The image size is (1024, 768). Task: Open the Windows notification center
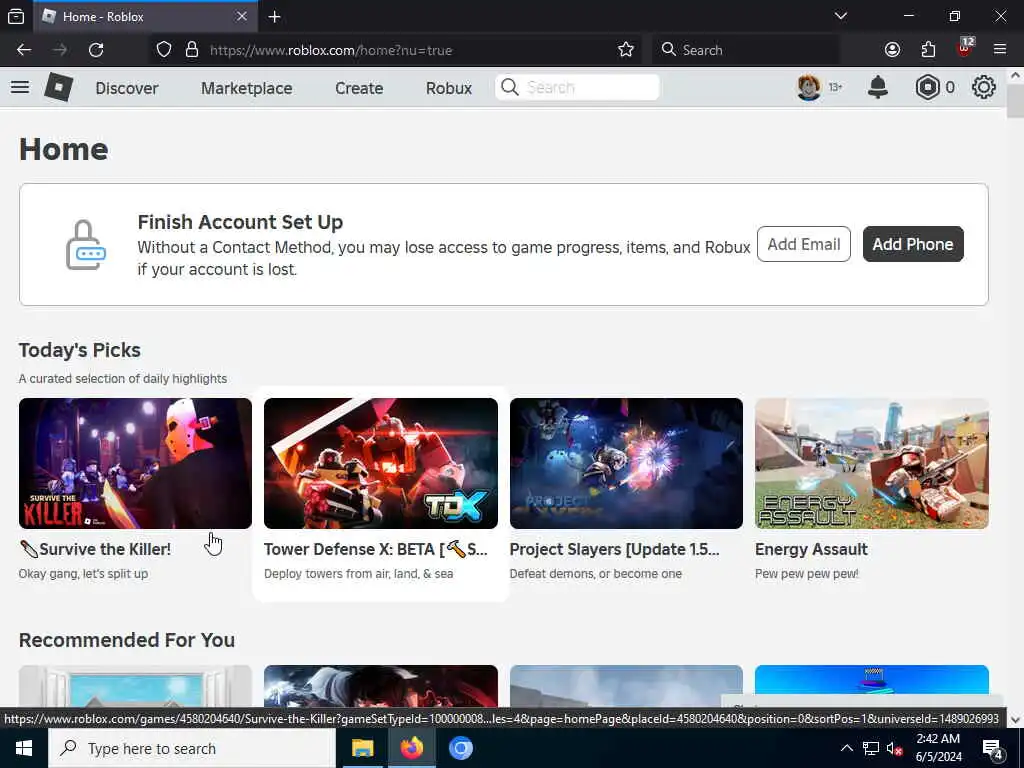(x=993, y=748)
